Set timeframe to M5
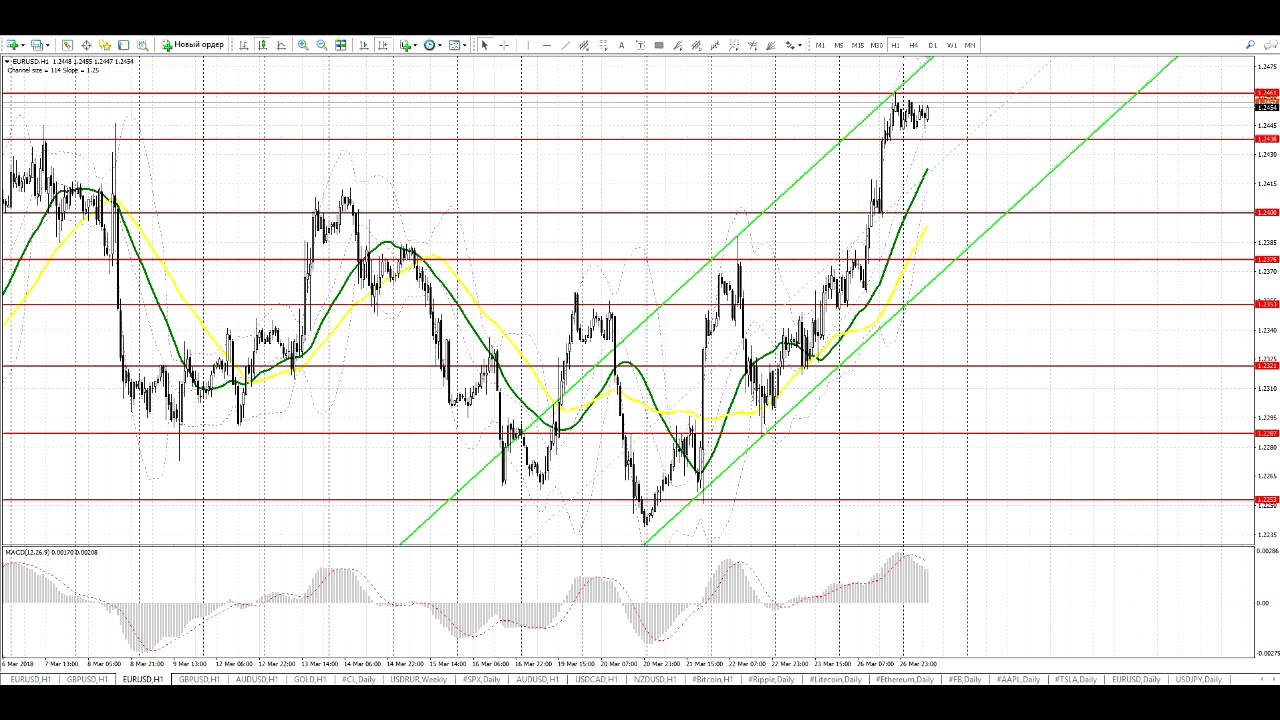Viewport: 1280px width, 720px height. coord(839,45)
